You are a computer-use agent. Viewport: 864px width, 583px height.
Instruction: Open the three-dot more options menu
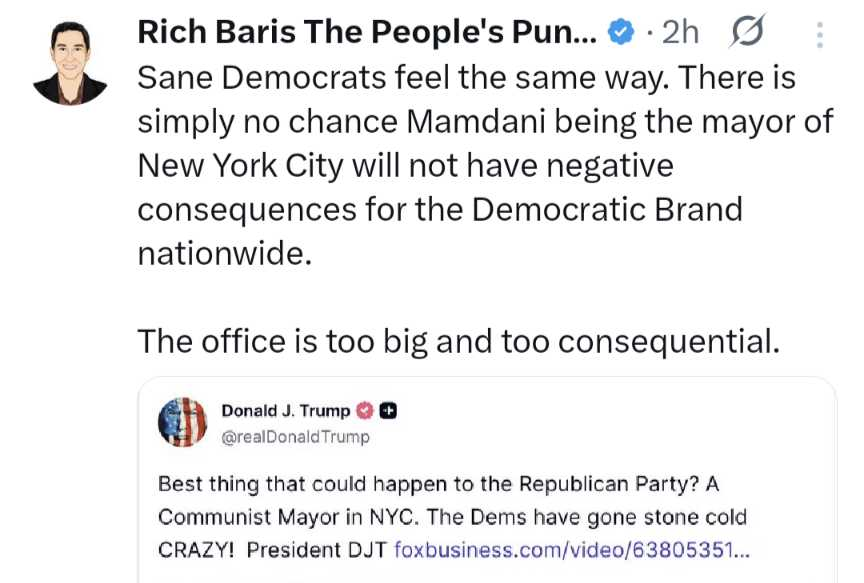820,35
